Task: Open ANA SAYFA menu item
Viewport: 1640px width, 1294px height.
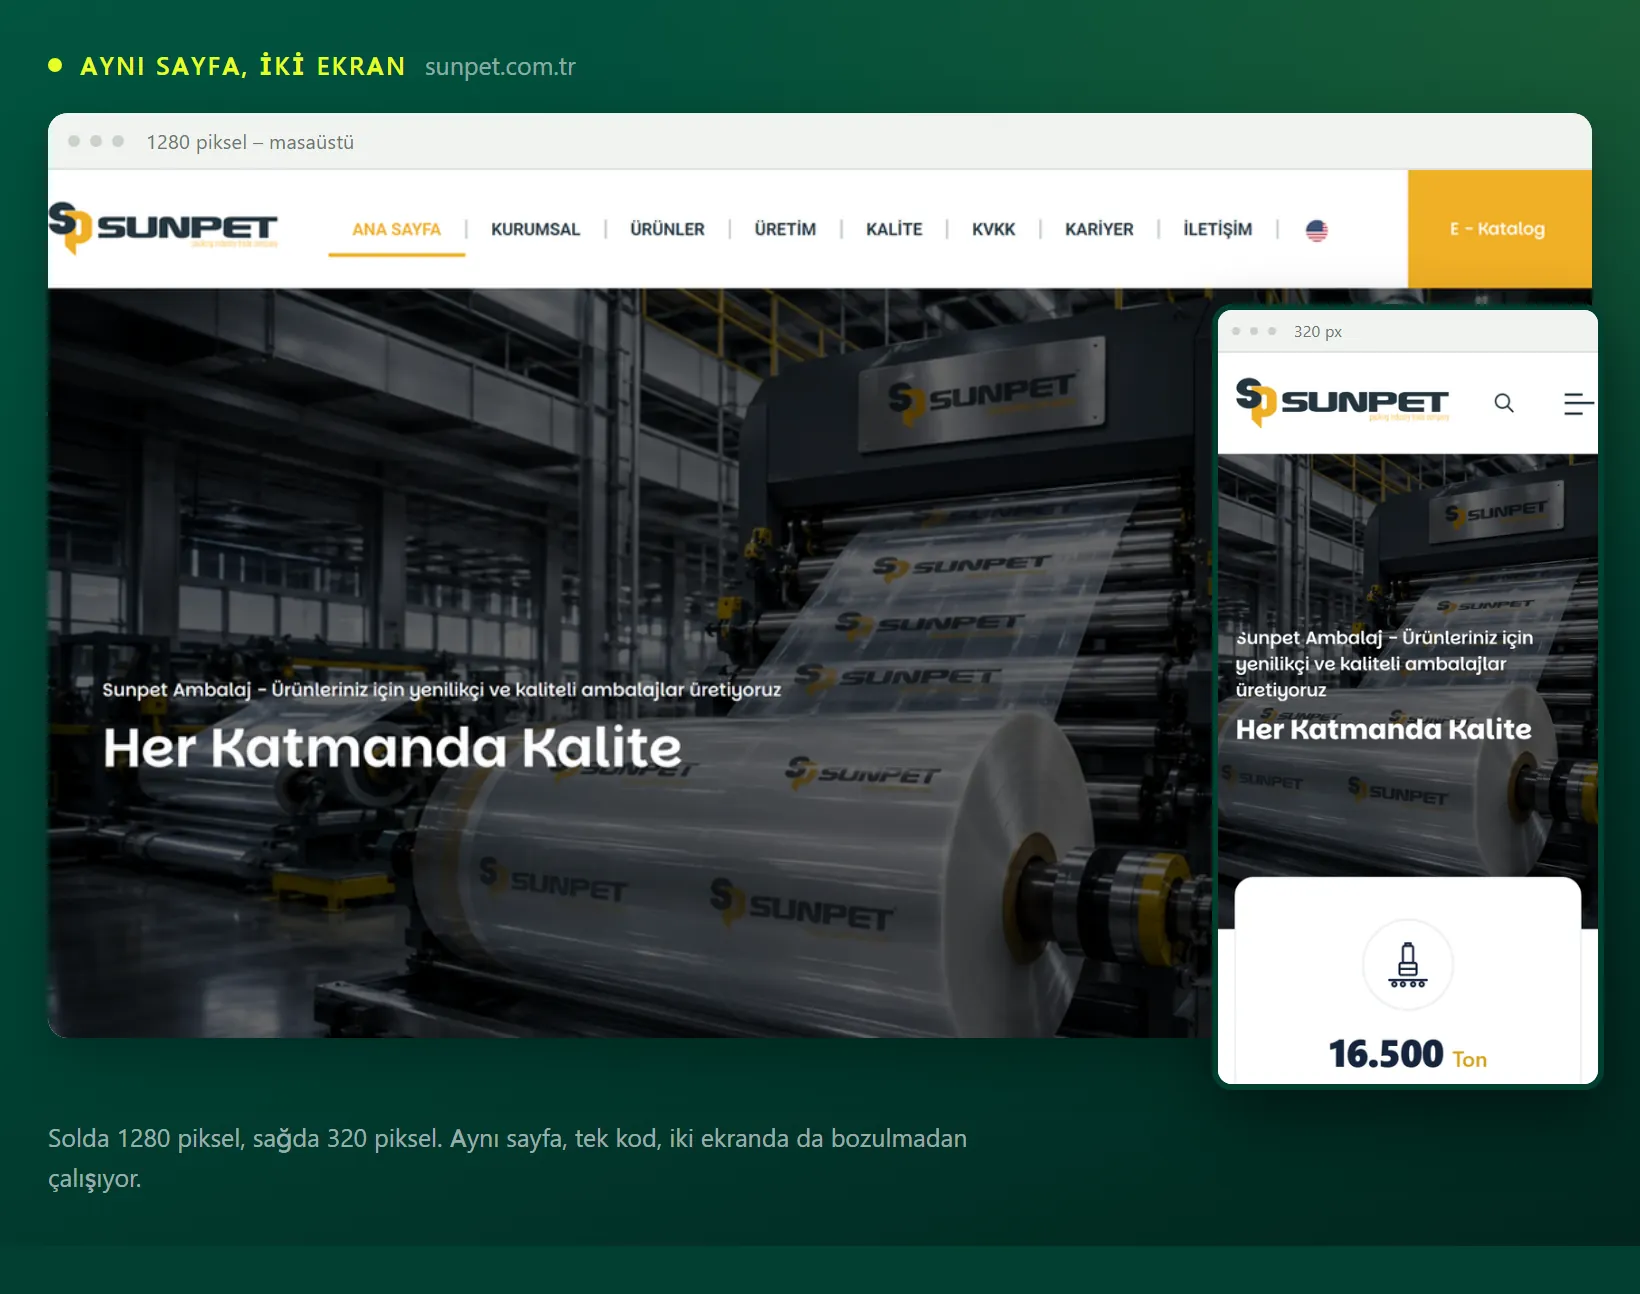Action: click(x=396, y=229)
